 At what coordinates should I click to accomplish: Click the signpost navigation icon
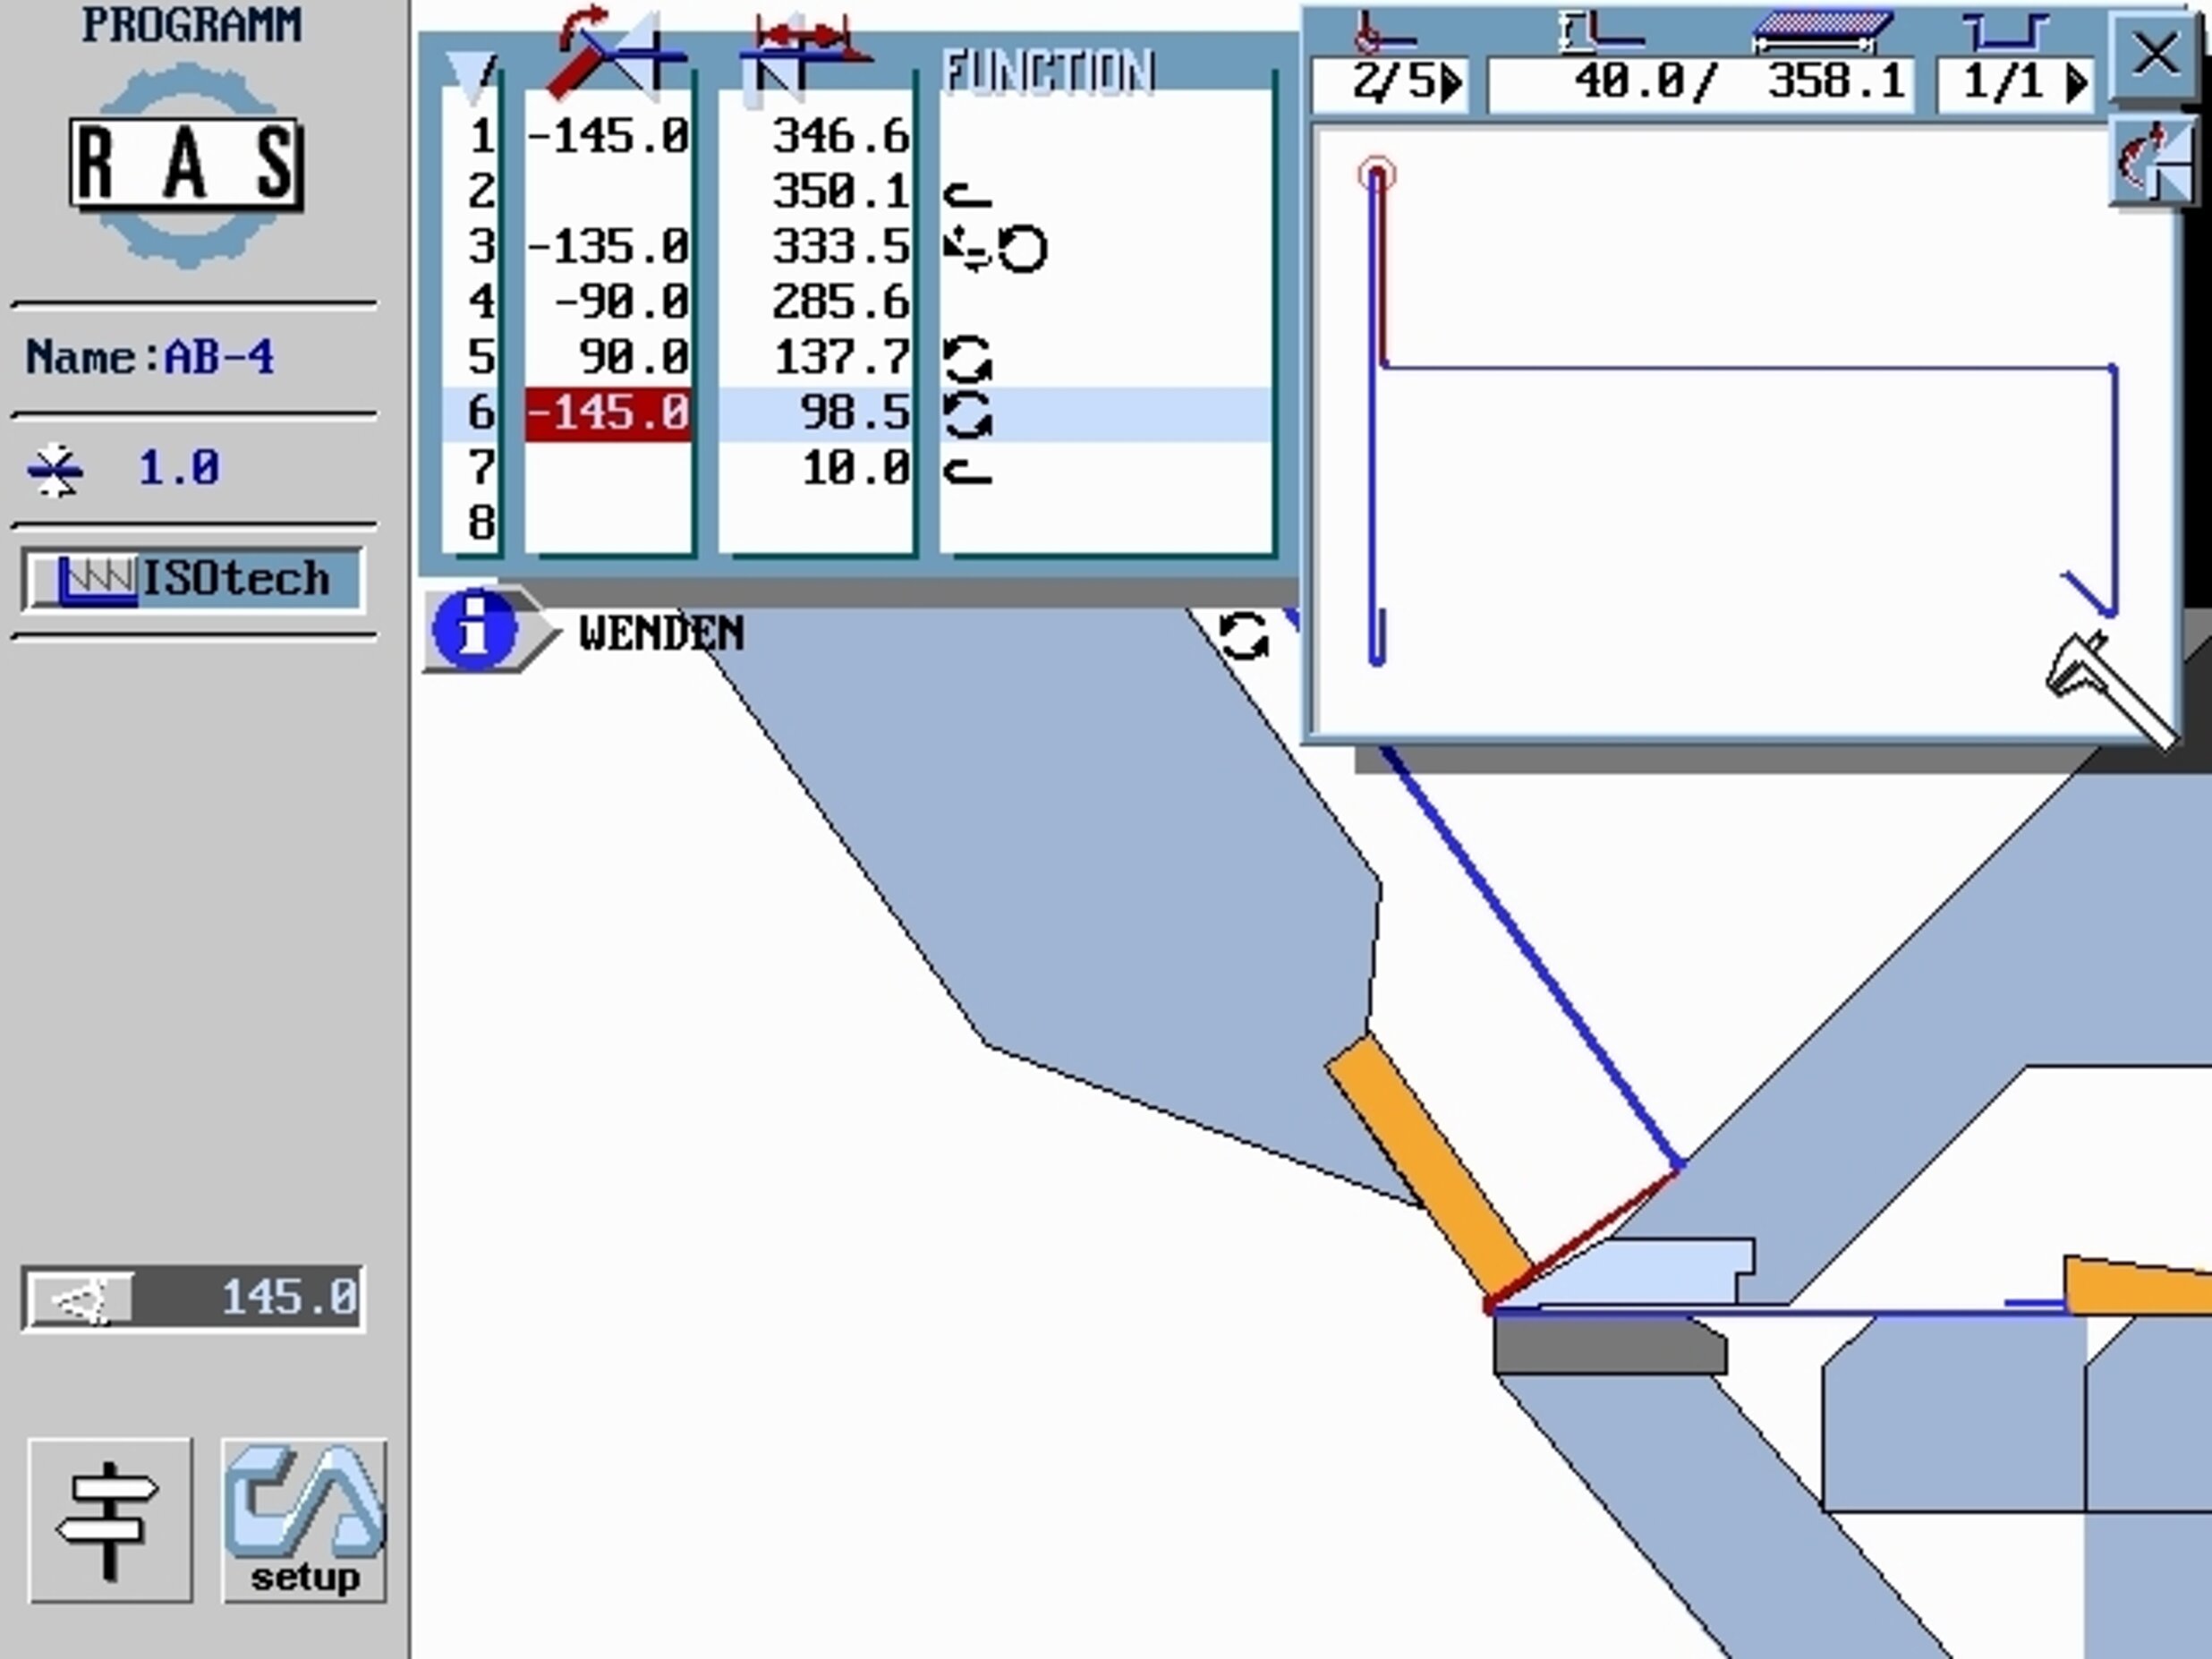(109, 1520)
